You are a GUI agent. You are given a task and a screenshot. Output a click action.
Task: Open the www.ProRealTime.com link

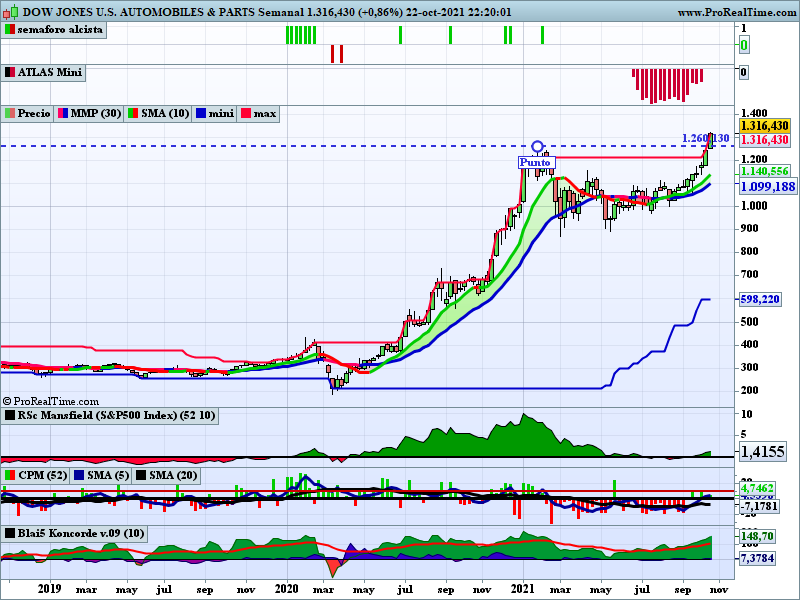[x=737, y=12]
